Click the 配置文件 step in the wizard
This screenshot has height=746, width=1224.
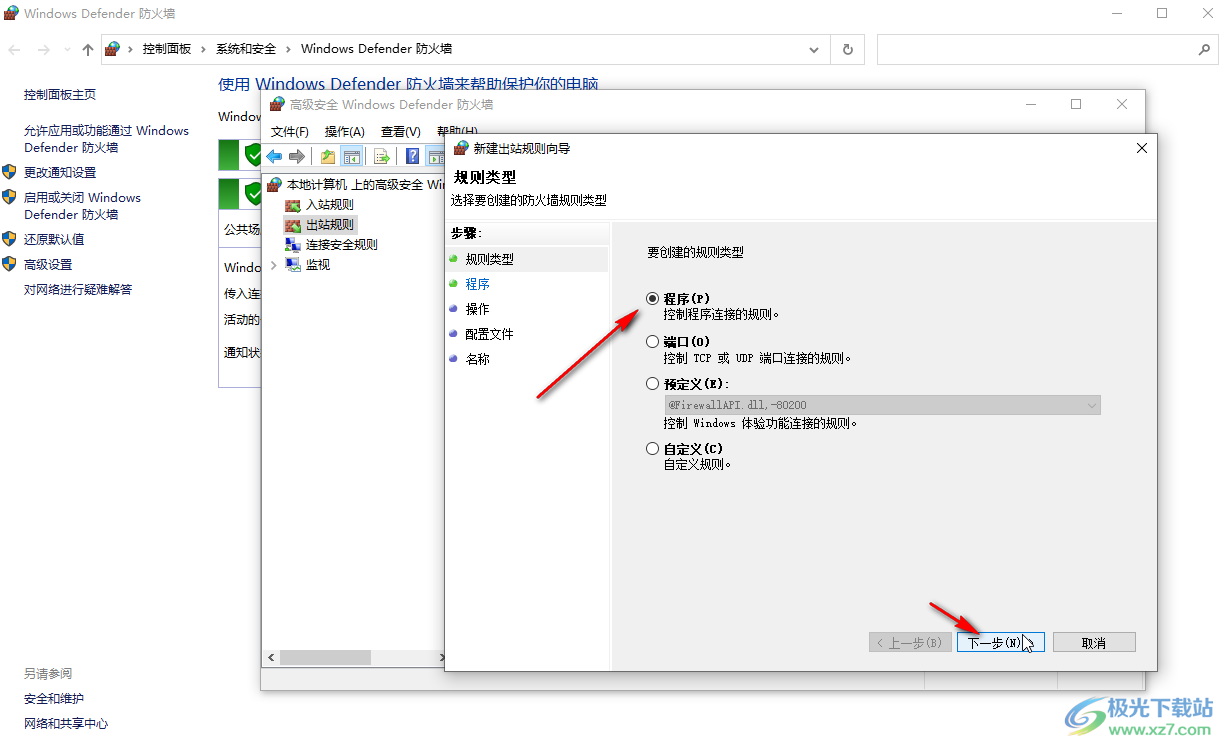489,334
